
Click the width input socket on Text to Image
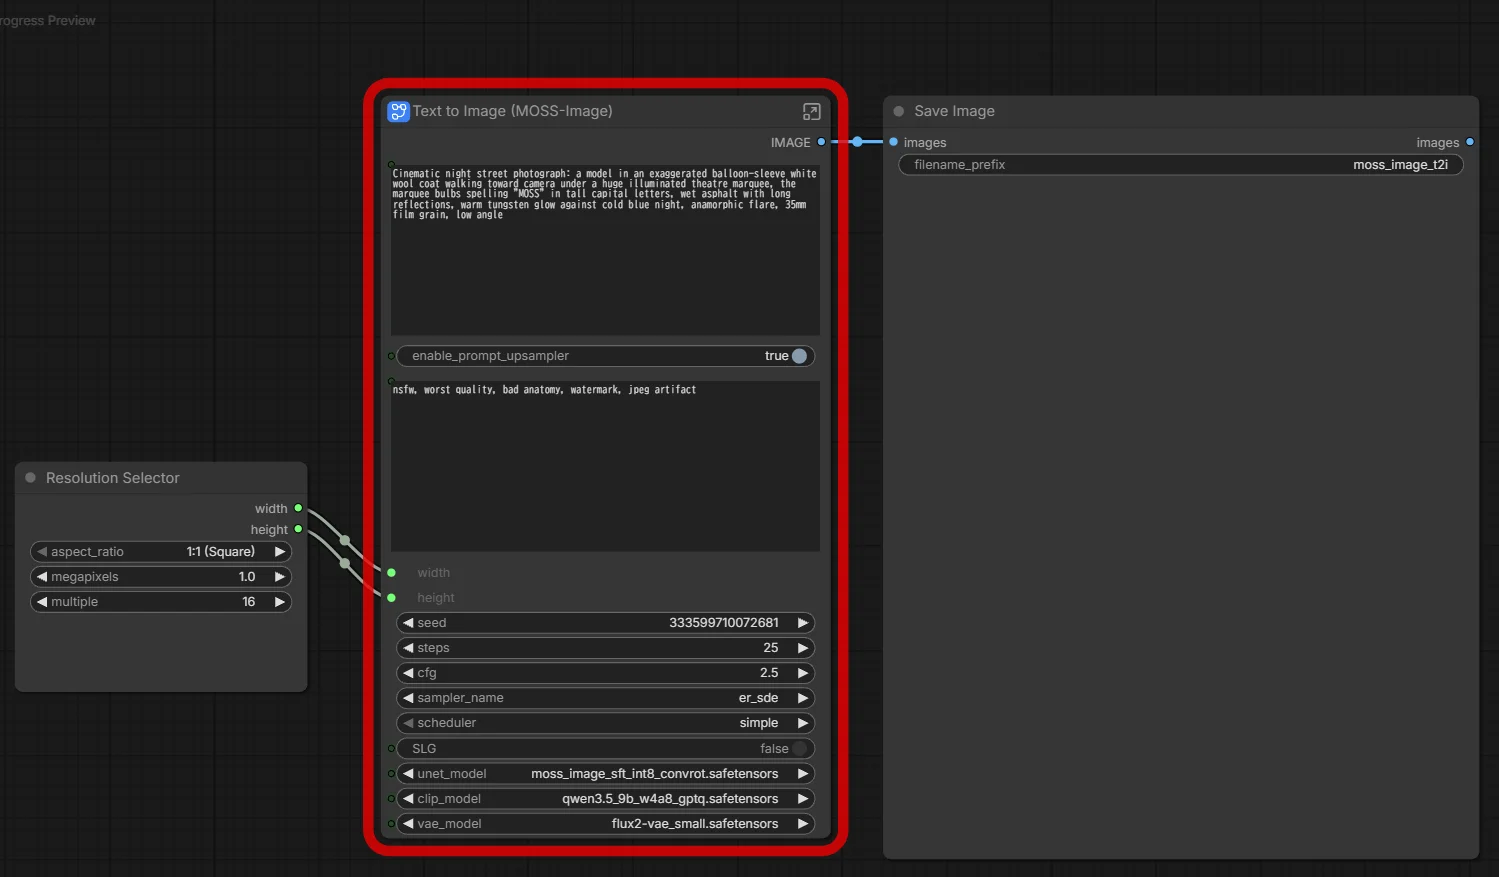click(391, 573)
